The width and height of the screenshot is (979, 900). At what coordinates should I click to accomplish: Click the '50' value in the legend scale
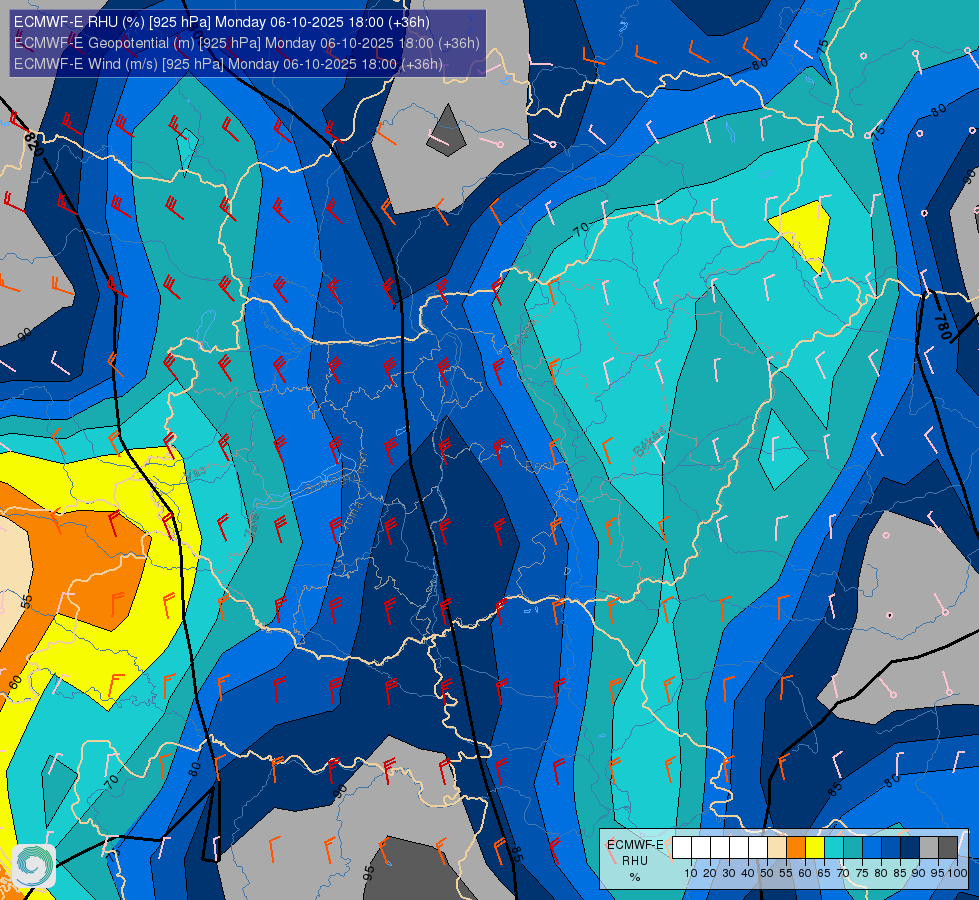coord(767,873)
